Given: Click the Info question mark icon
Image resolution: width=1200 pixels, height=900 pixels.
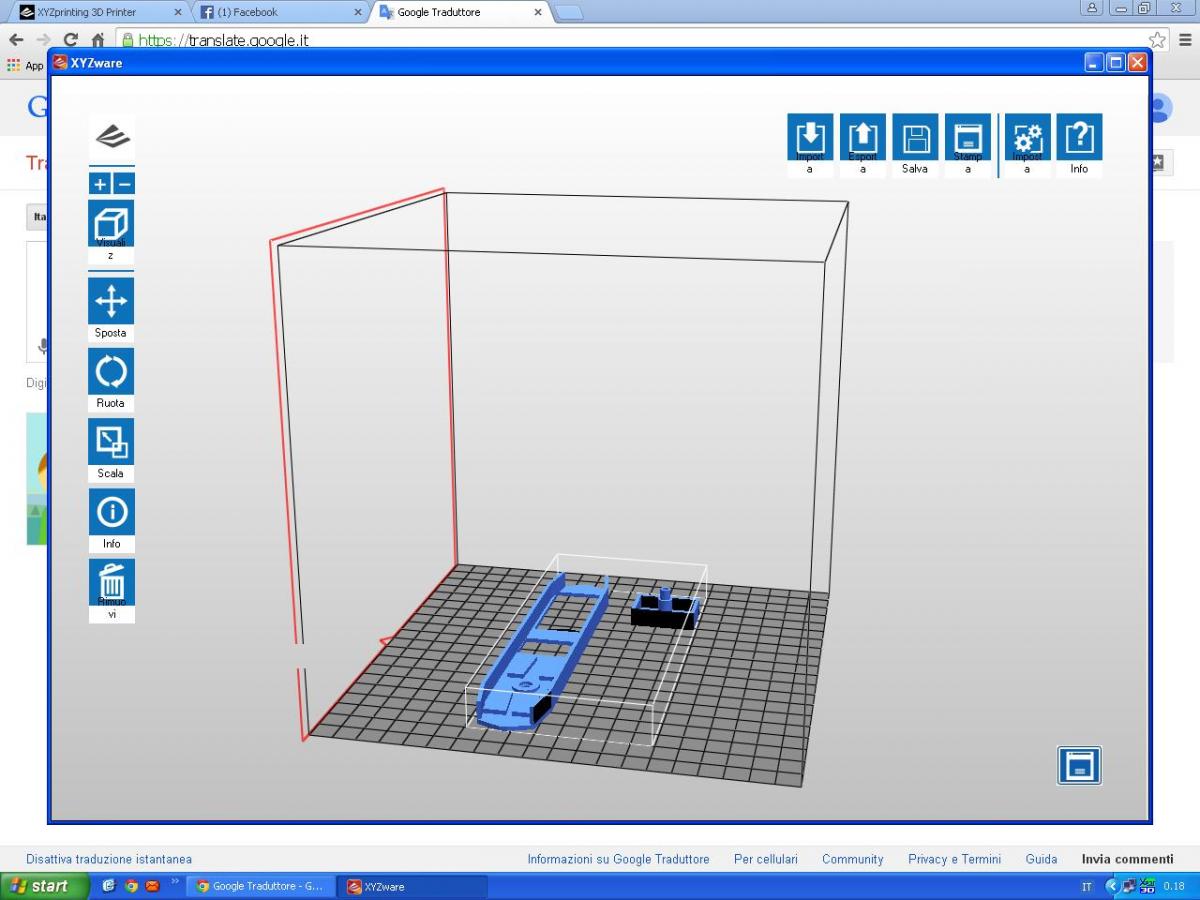Looking at the screenshot, I should pyautogui.click(x=1079, y=137).
